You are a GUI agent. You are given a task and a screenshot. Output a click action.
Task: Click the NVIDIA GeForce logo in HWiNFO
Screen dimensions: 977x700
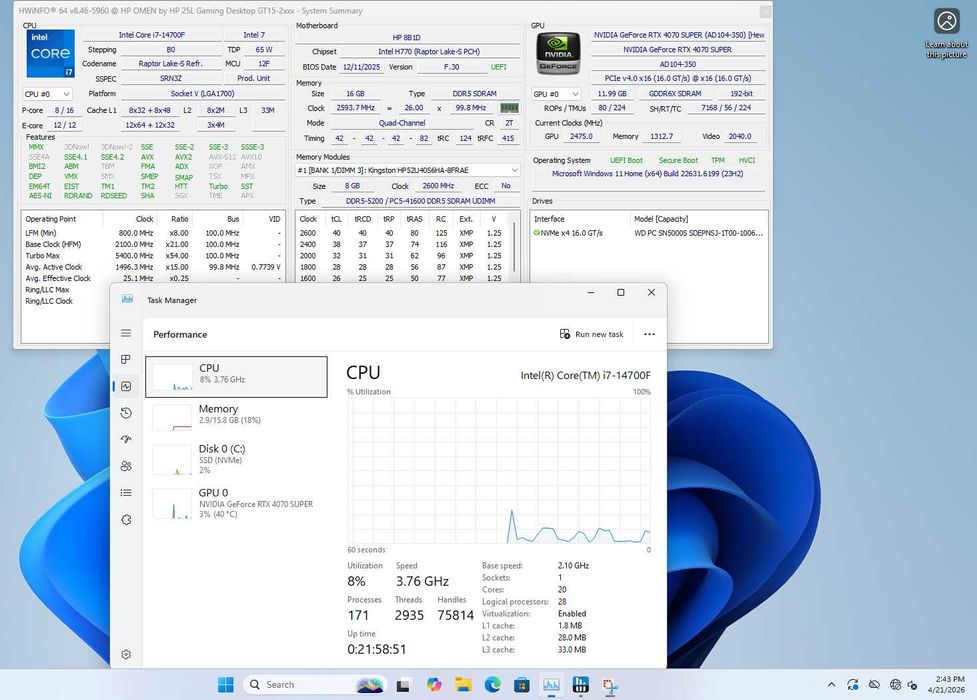click(558, 52)
